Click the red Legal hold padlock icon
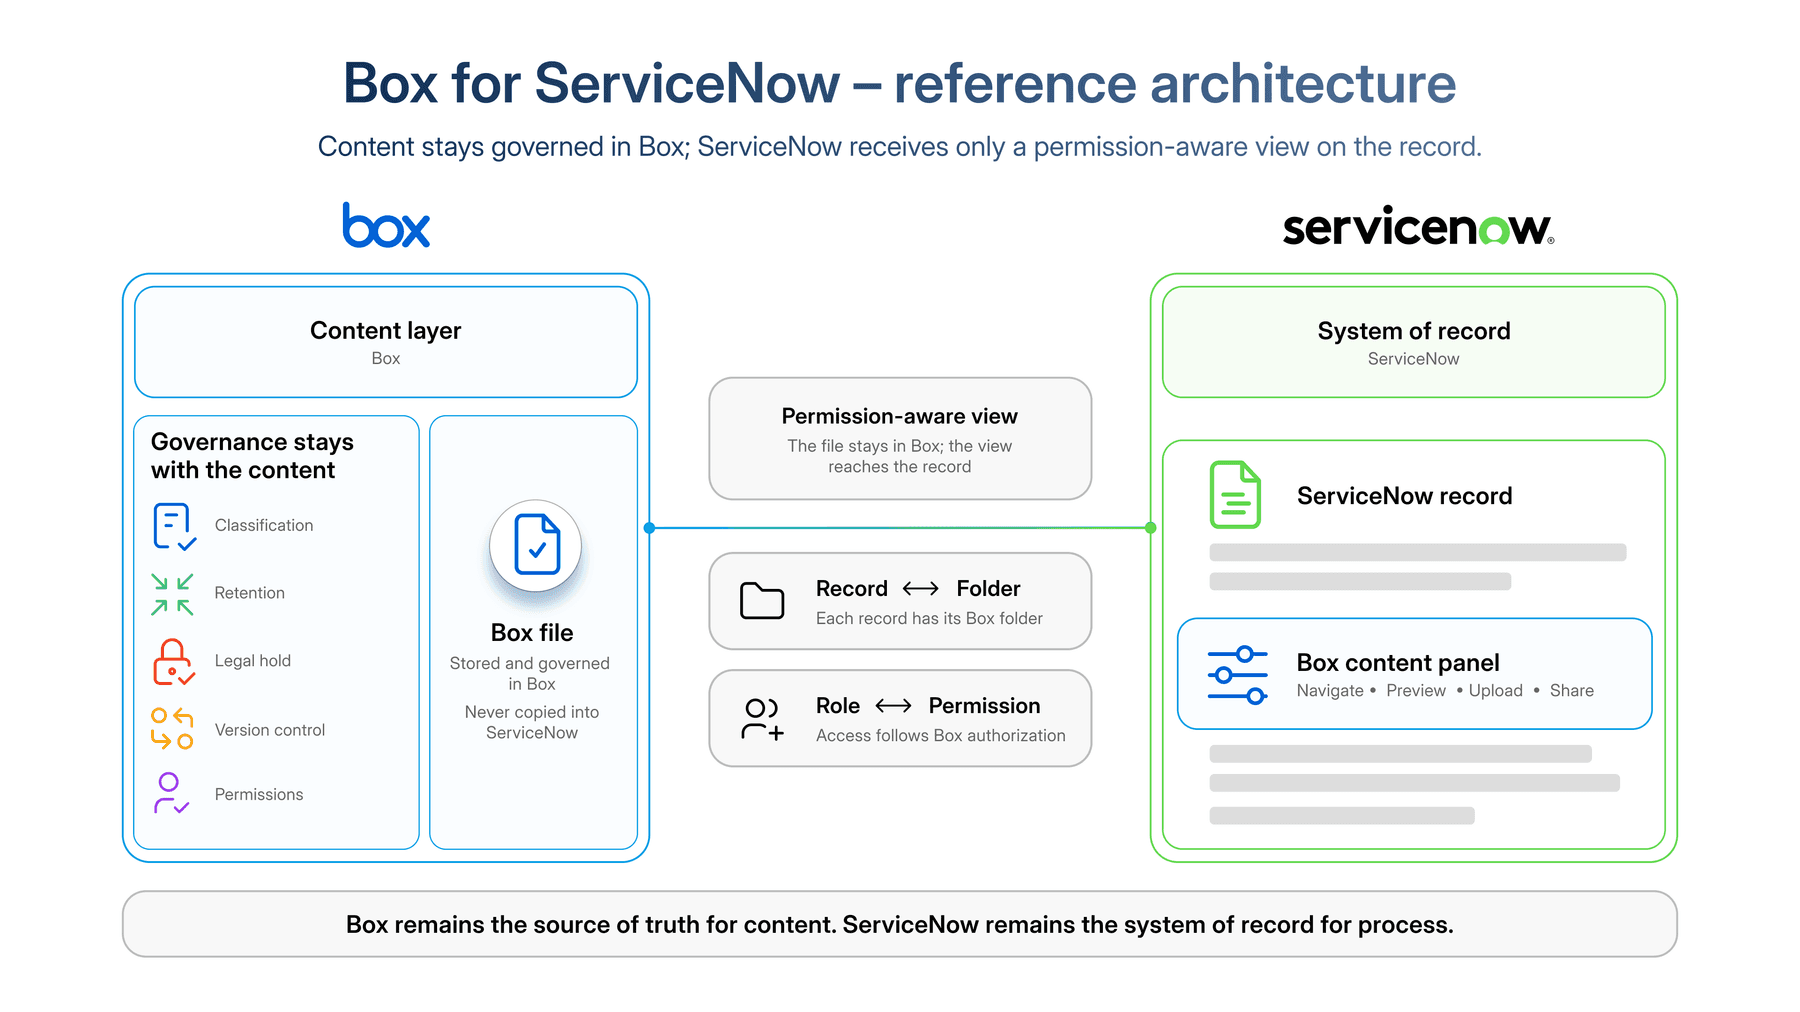The width and height of the screenshot is (1800, 1012). coord(173,662)
